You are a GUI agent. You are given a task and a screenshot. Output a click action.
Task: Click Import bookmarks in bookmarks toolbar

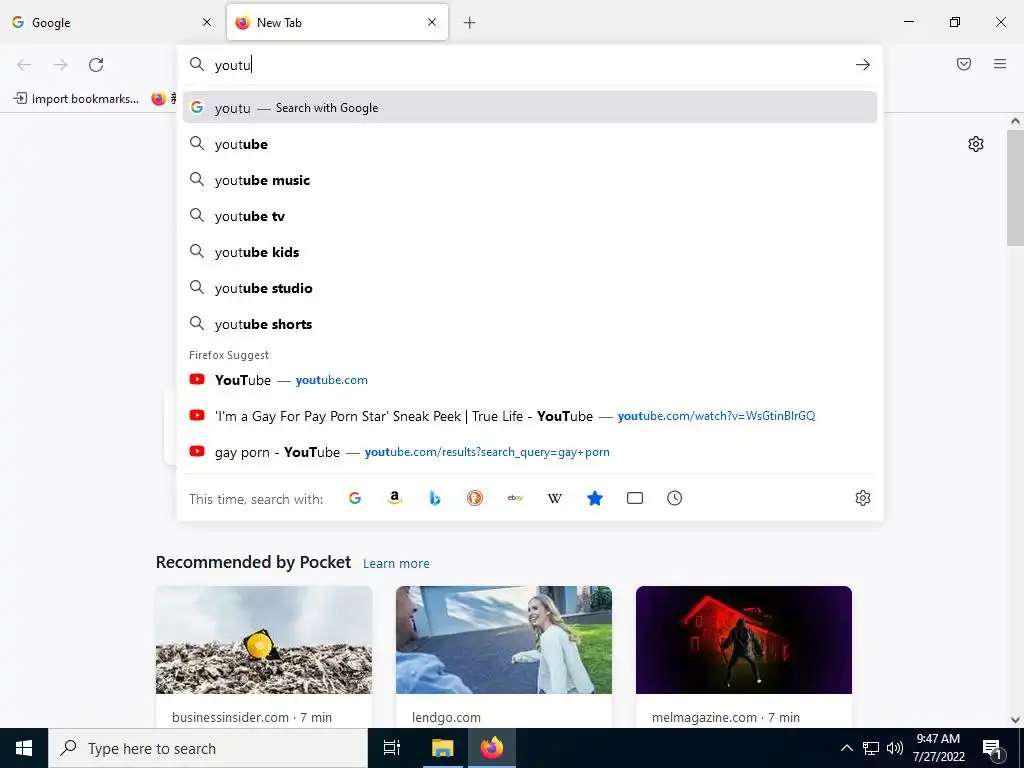(76, 99)
